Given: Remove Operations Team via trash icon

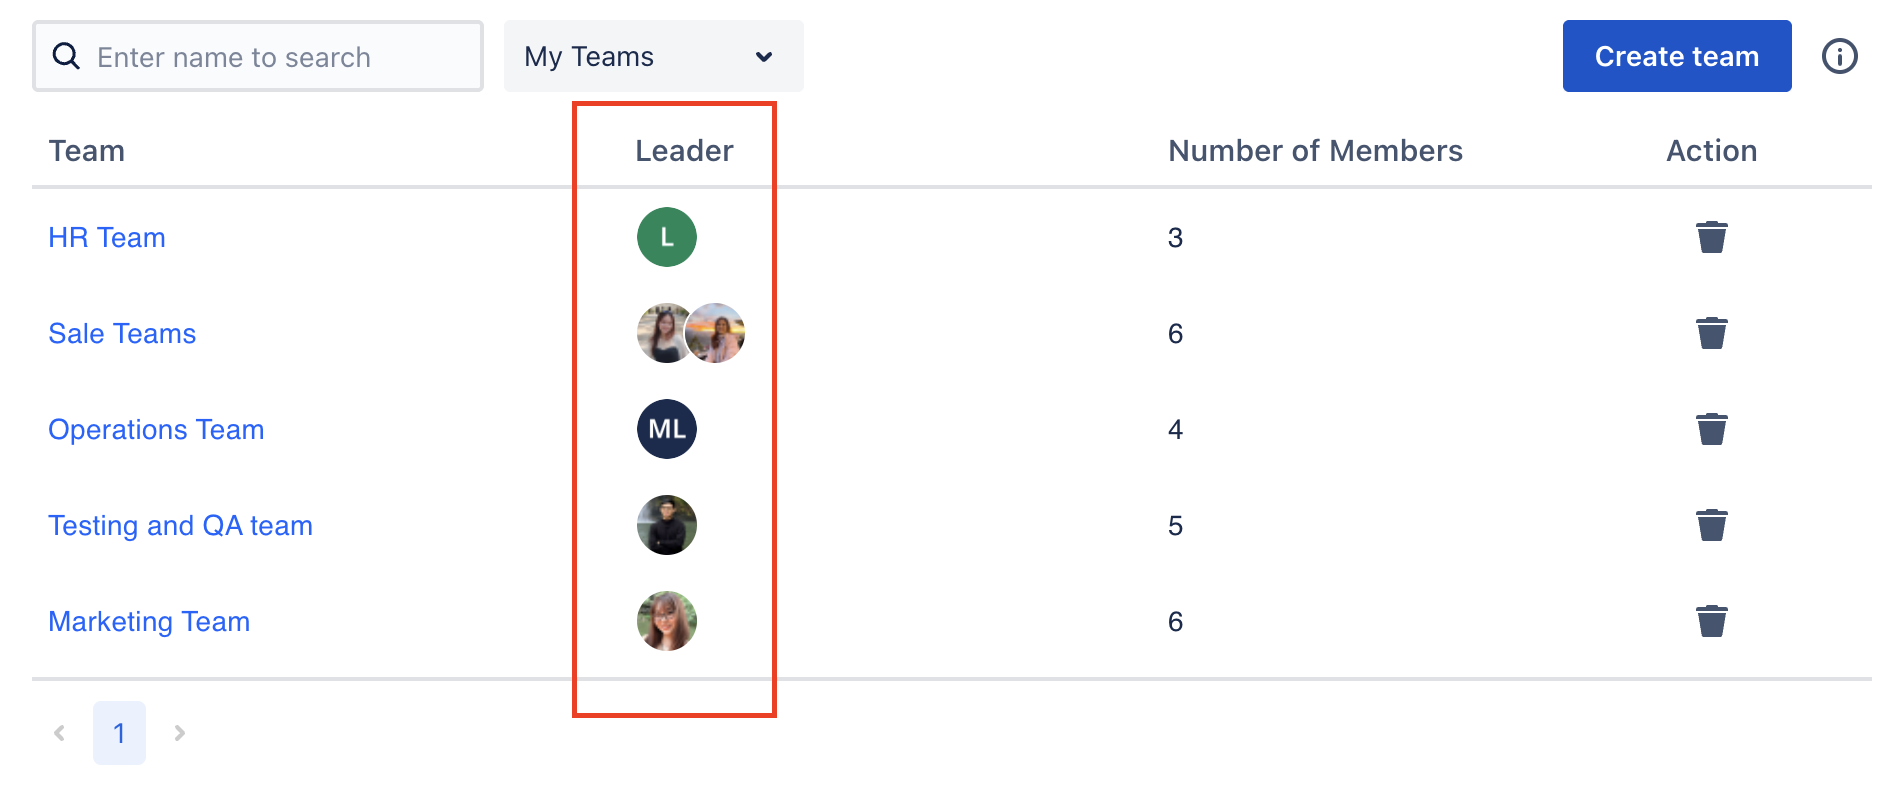Looking at the screenshot, I should pyautogui.click(x=1711, y=429).
